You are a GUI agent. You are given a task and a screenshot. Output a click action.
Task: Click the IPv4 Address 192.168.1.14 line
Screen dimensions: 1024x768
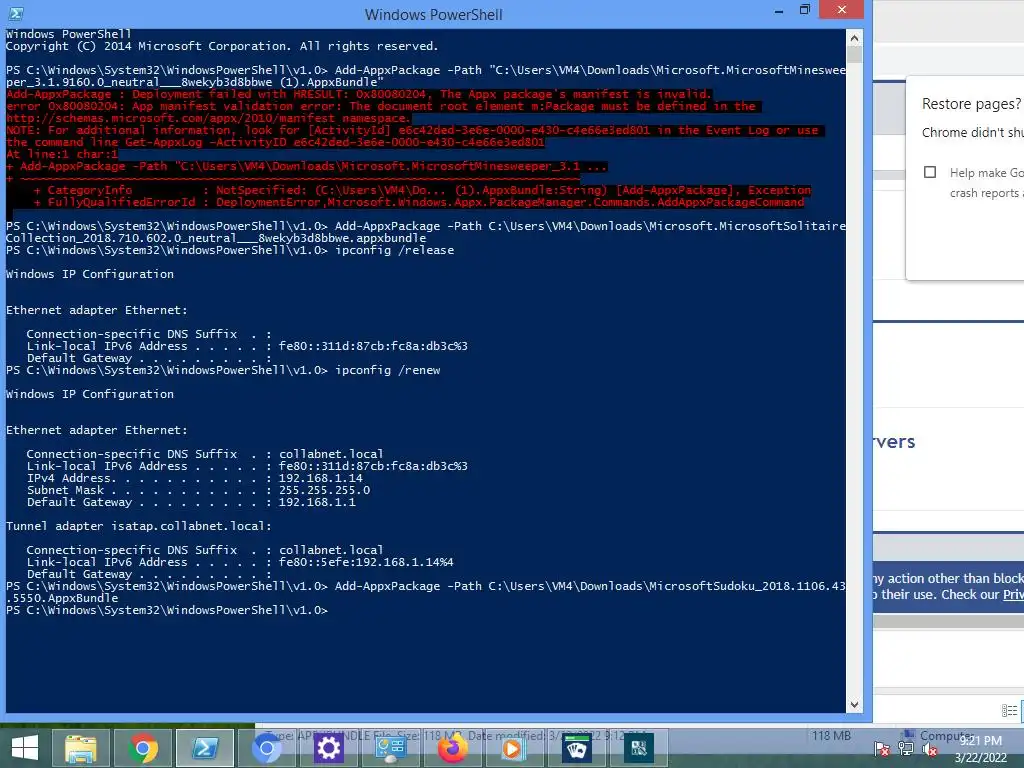(195, 478)
